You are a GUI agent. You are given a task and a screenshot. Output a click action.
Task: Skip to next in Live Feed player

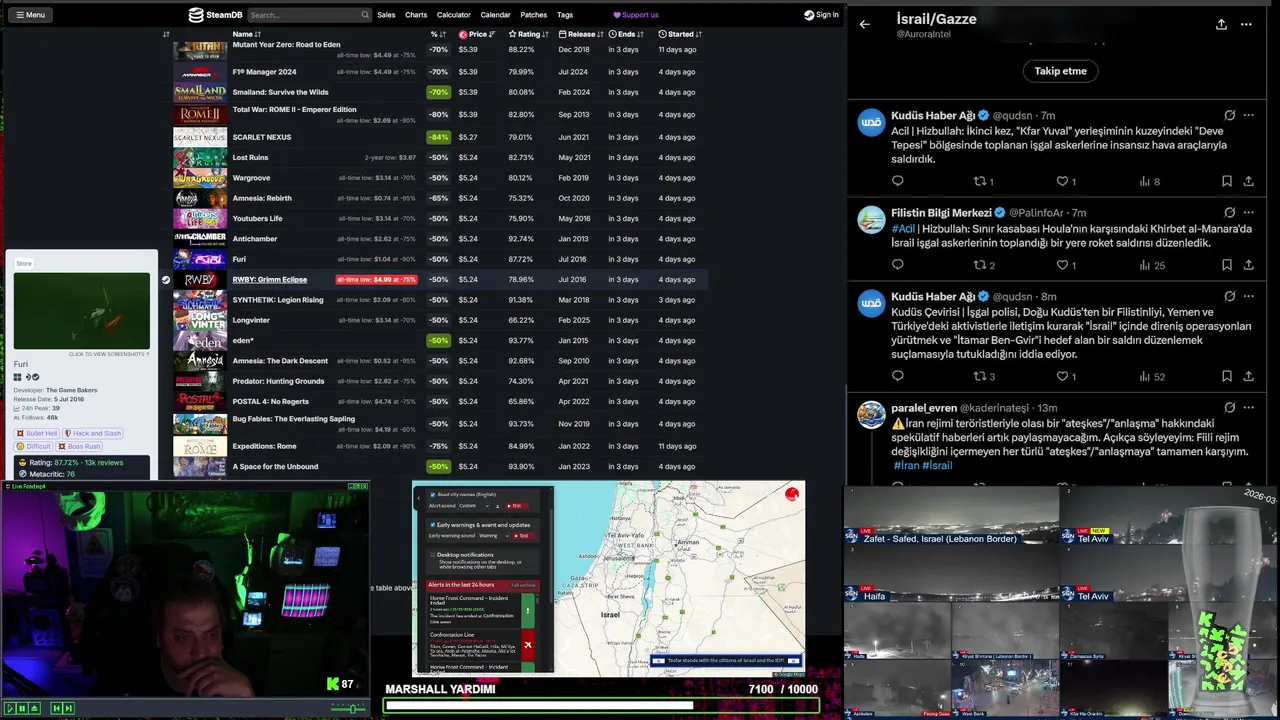[x=68, y=708]
